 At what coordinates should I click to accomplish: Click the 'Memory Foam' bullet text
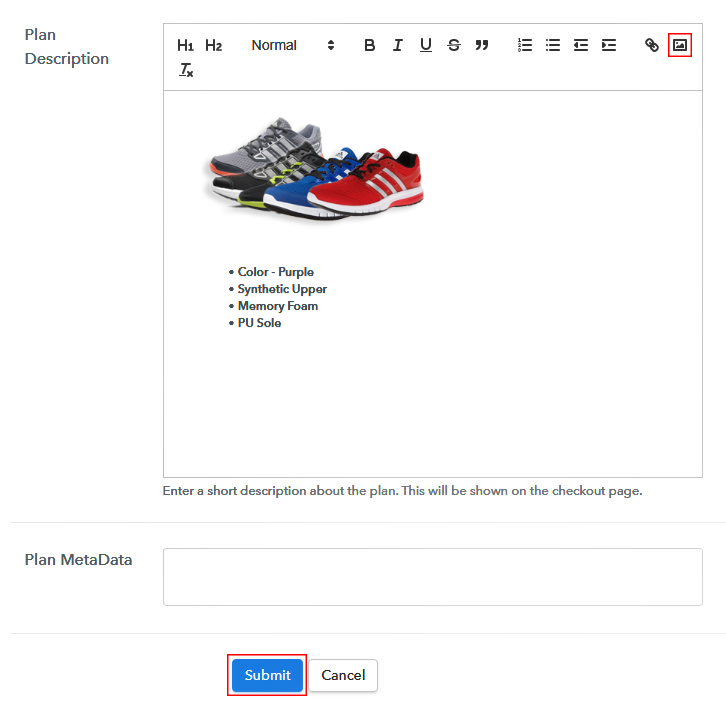[278, 306]
